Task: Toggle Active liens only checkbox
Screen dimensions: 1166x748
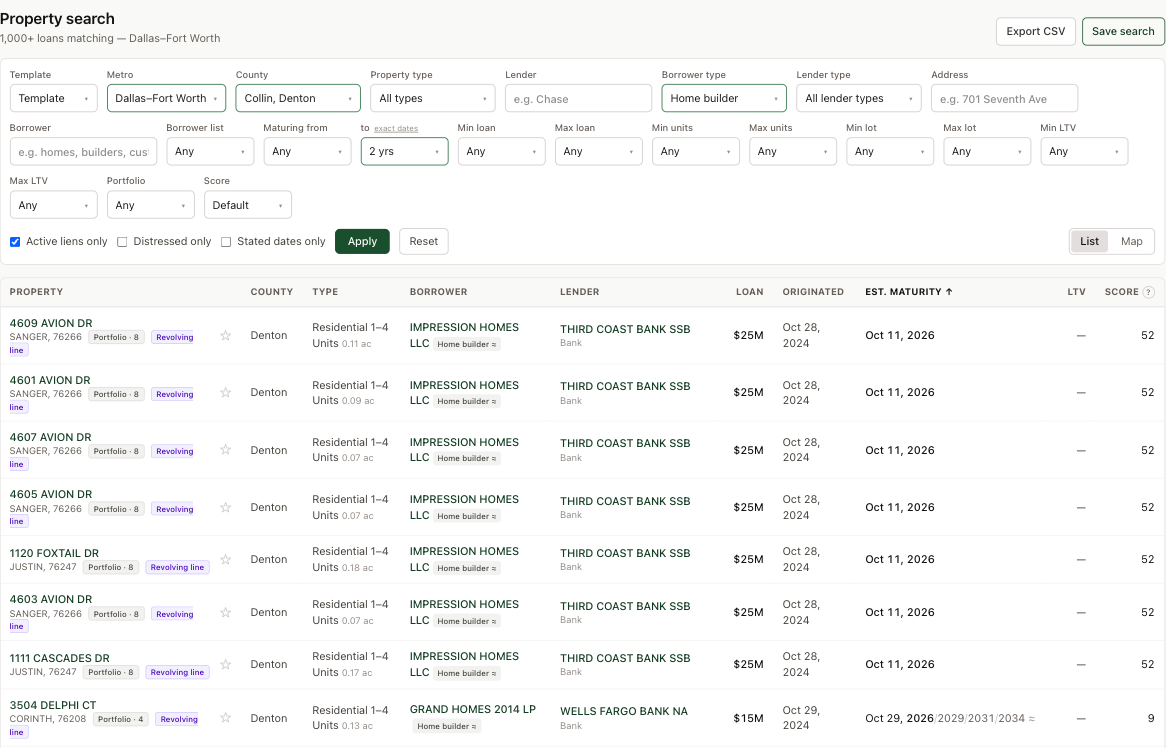Action: 15,242
